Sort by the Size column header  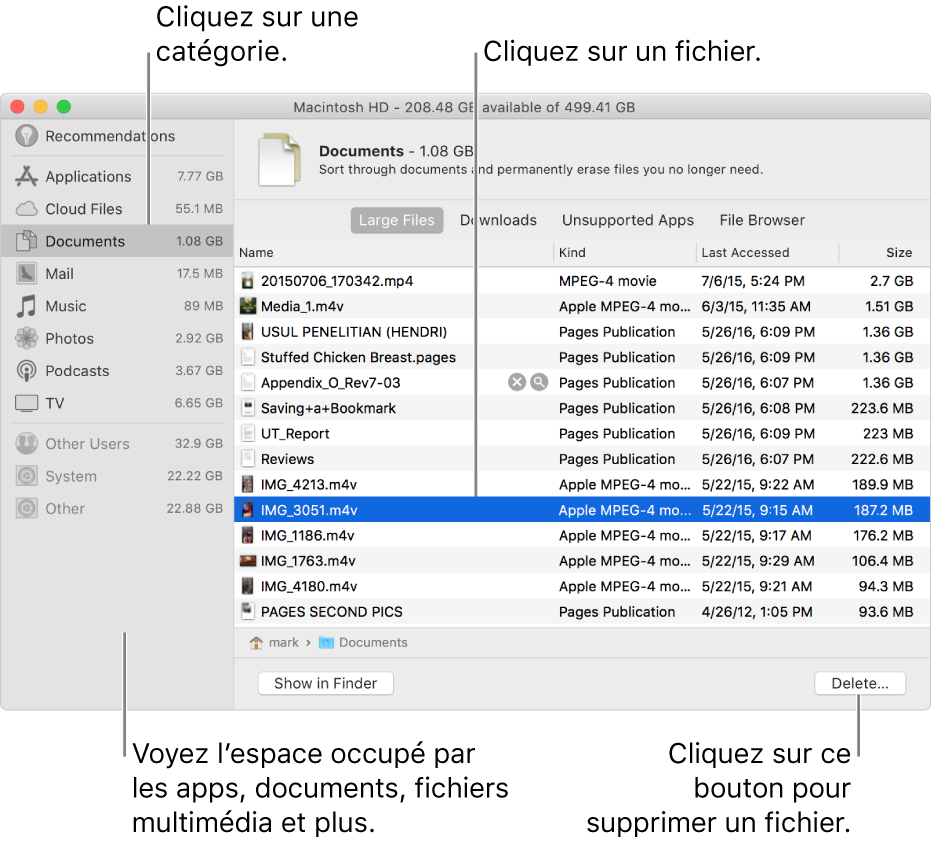click(x=885, y=253)
